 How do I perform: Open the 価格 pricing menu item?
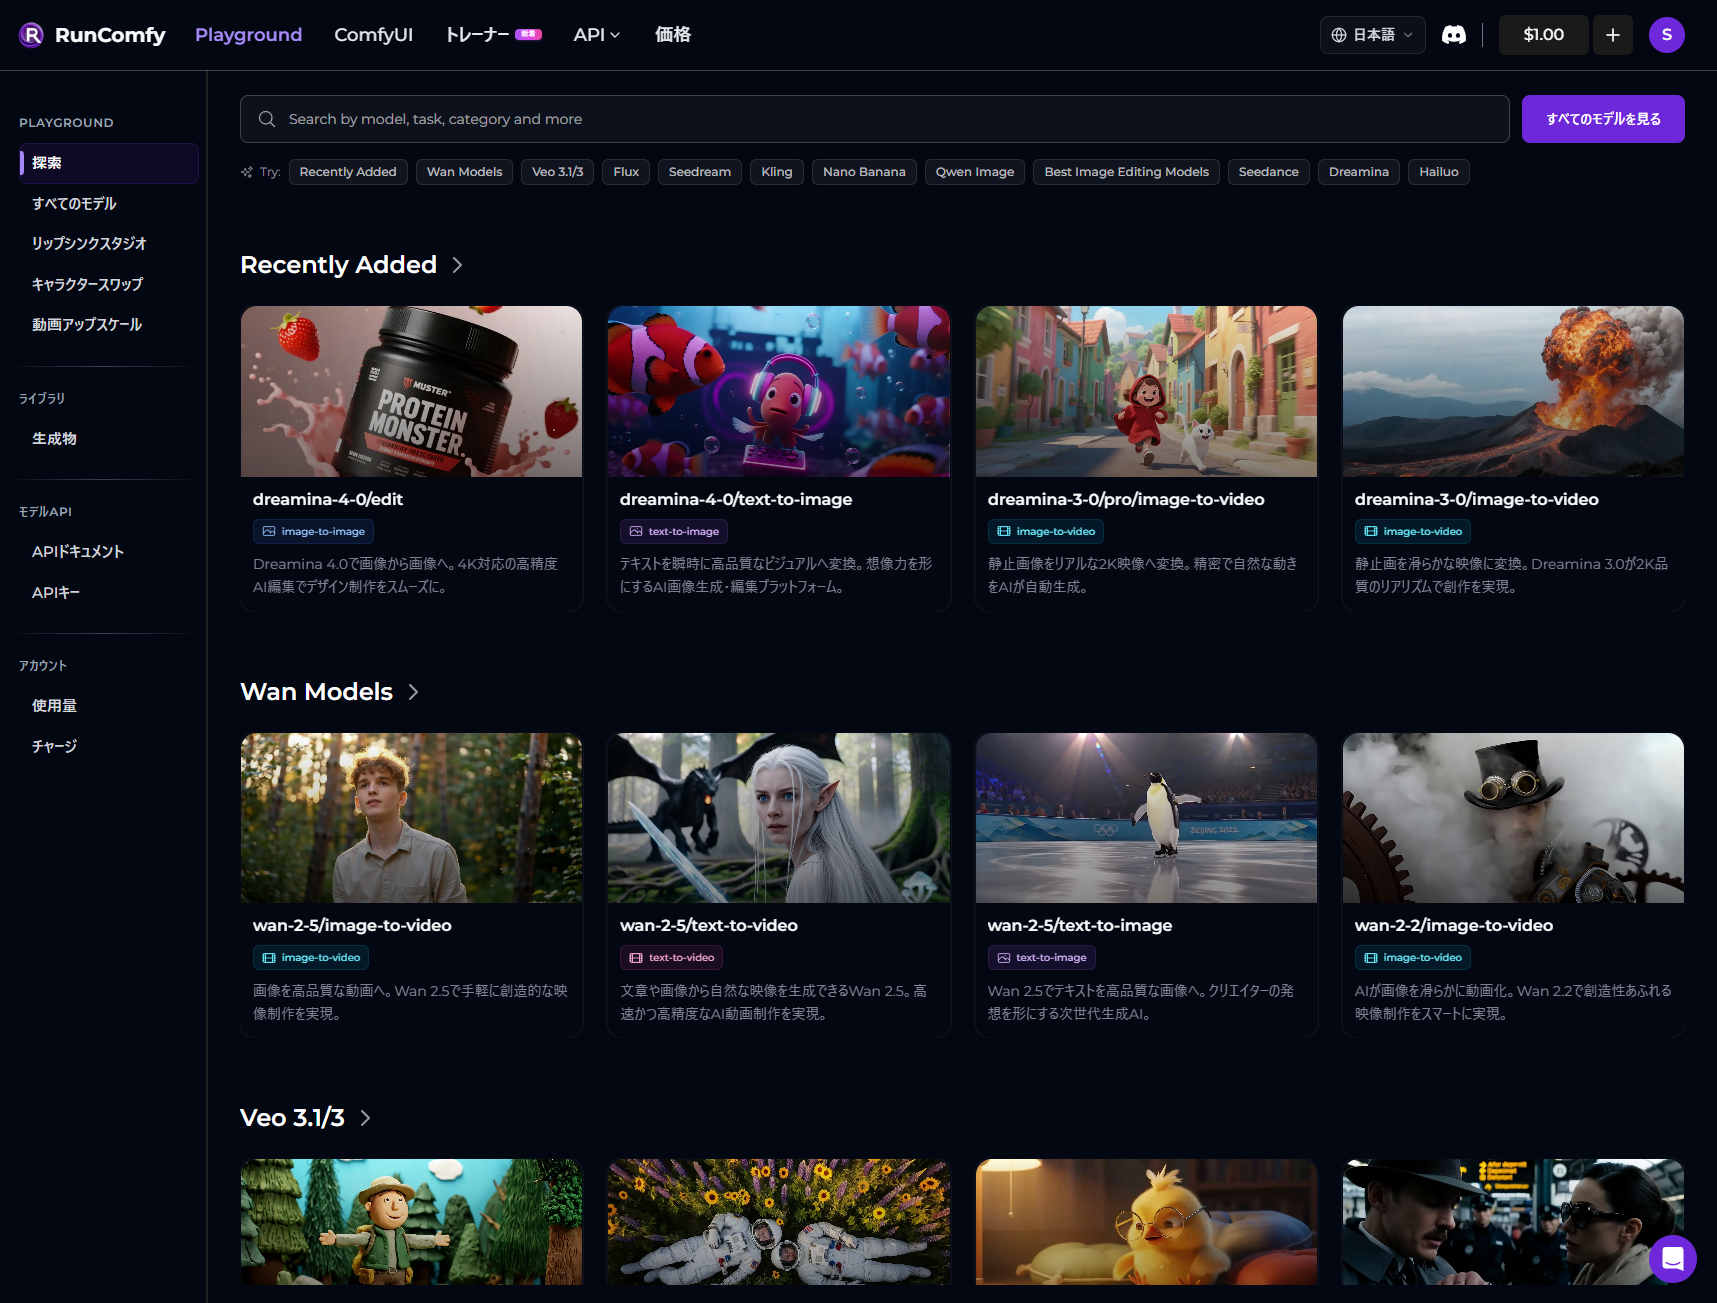point(672,35)
